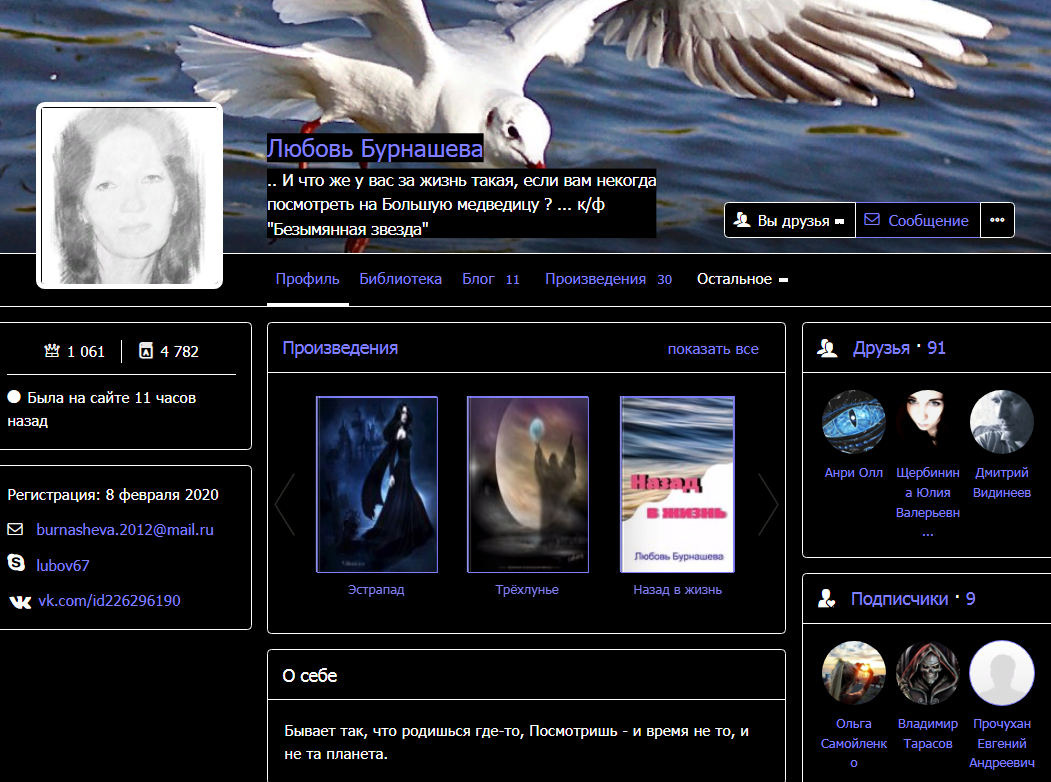Switch to the 'Библиотека' tab
This screenshot has height=782, width=1051.
point(400,279)
